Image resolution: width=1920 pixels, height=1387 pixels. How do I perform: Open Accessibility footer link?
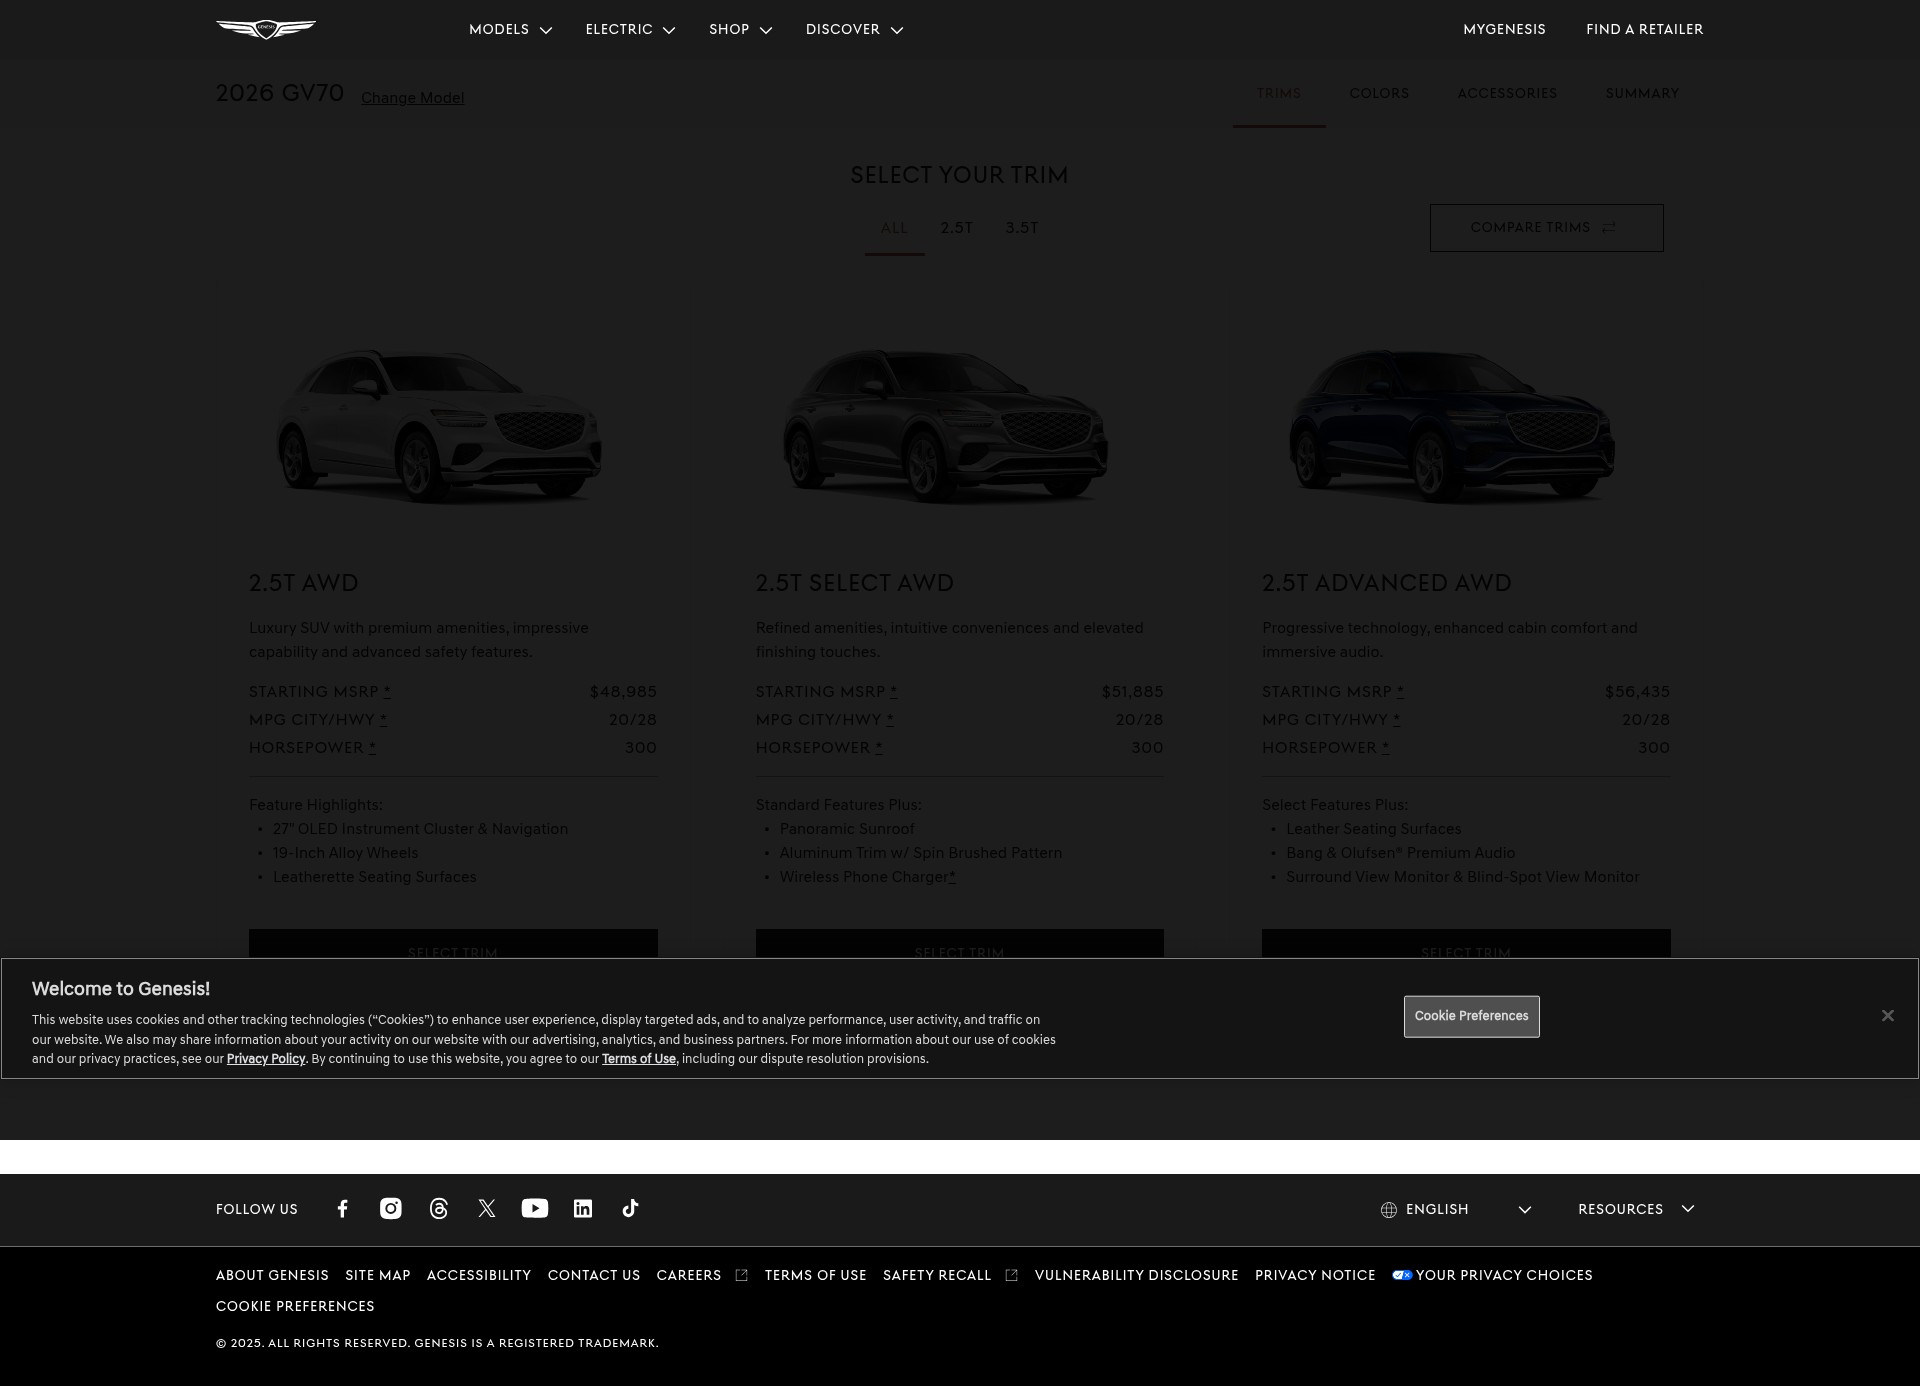479,1276
